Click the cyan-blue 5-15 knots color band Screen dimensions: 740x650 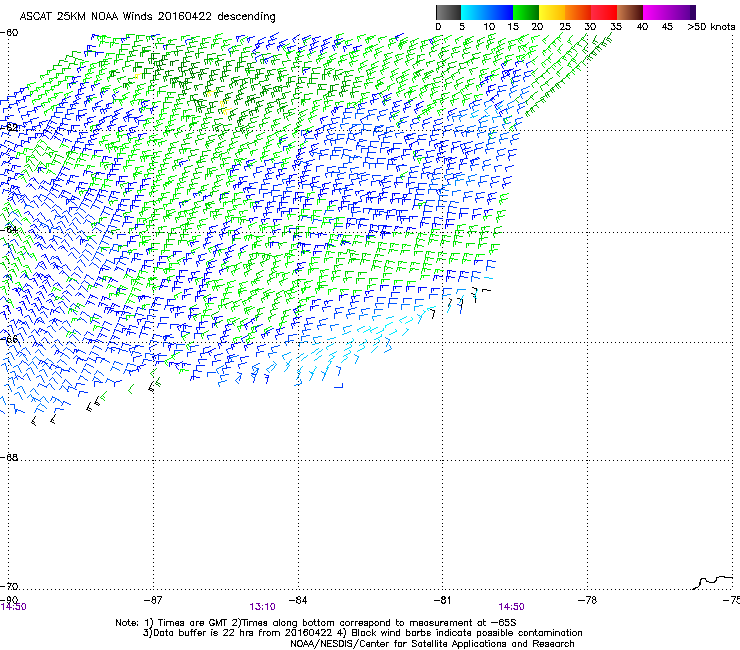coord(487,12)
